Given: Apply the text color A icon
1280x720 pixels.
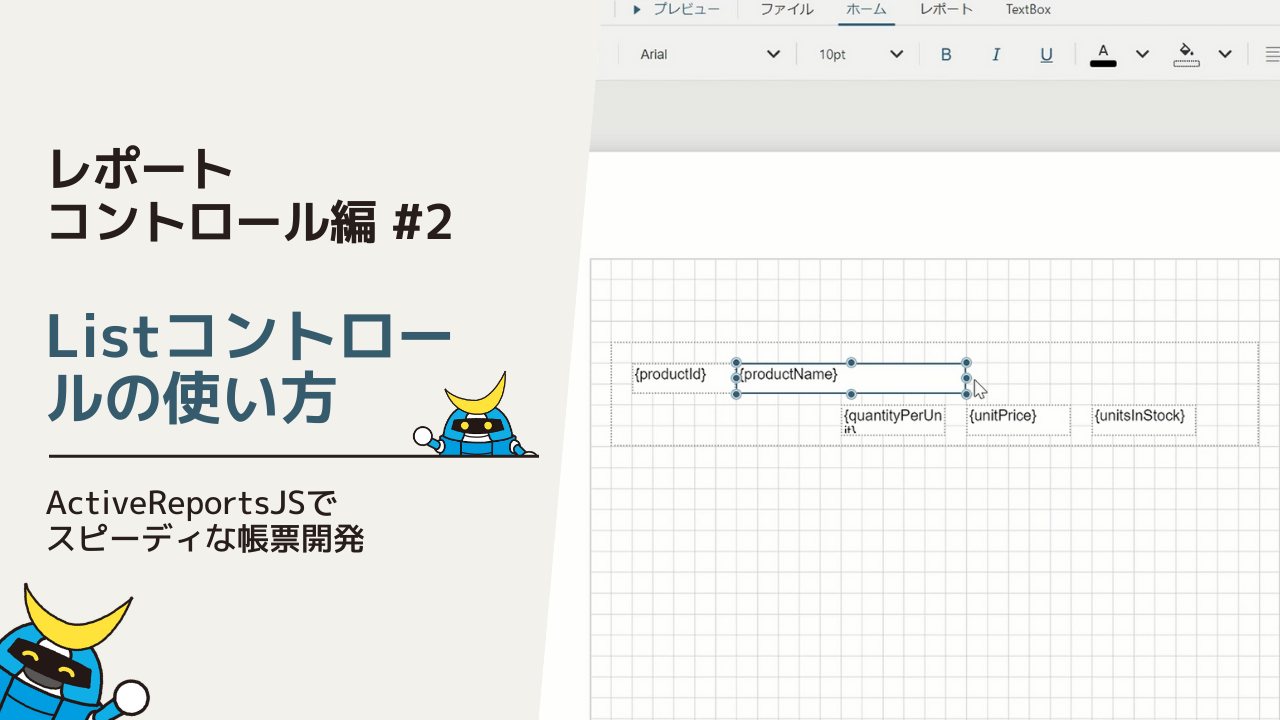Looking at the screenshot, I should [x=1103, y=55].
